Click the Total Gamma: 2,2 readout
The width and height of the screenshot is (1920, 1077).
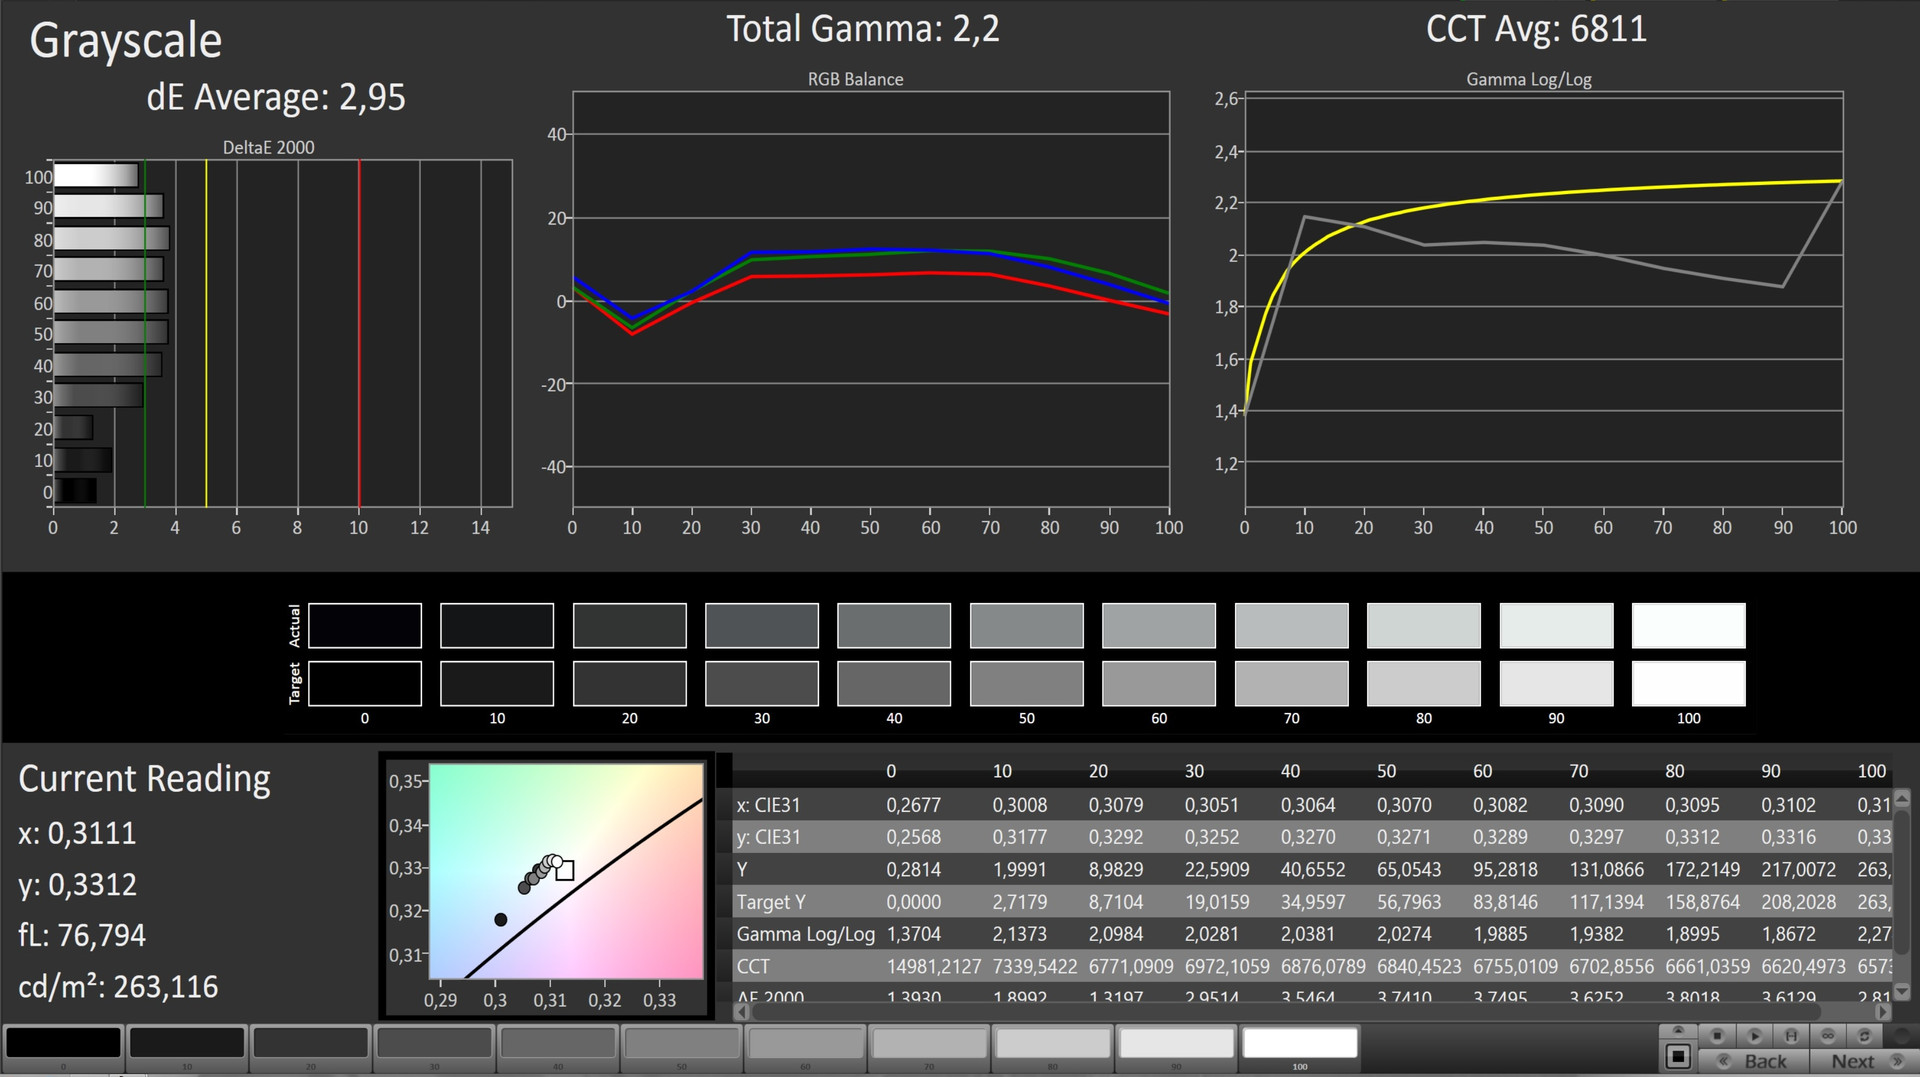tap(863, 29)
